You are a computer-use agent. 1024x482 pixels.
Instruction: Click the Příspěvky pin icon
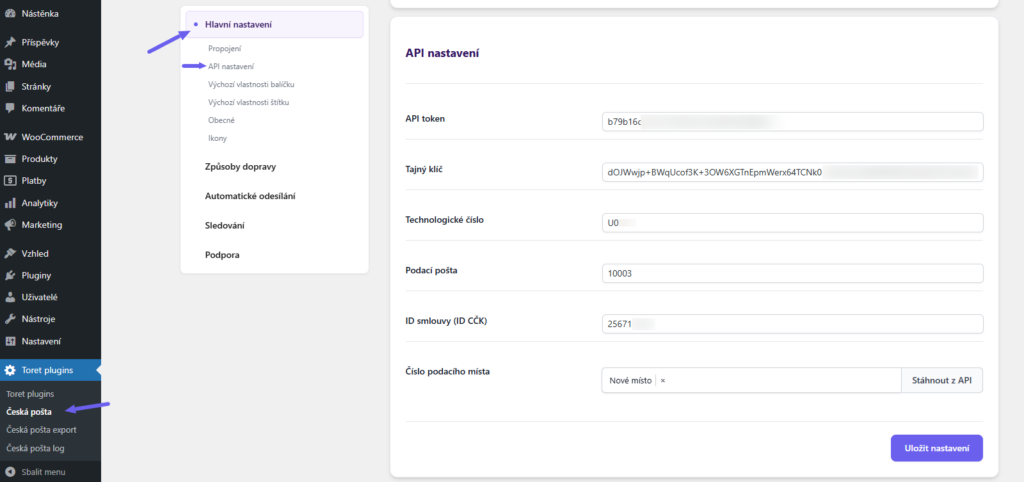pos(10,42)
